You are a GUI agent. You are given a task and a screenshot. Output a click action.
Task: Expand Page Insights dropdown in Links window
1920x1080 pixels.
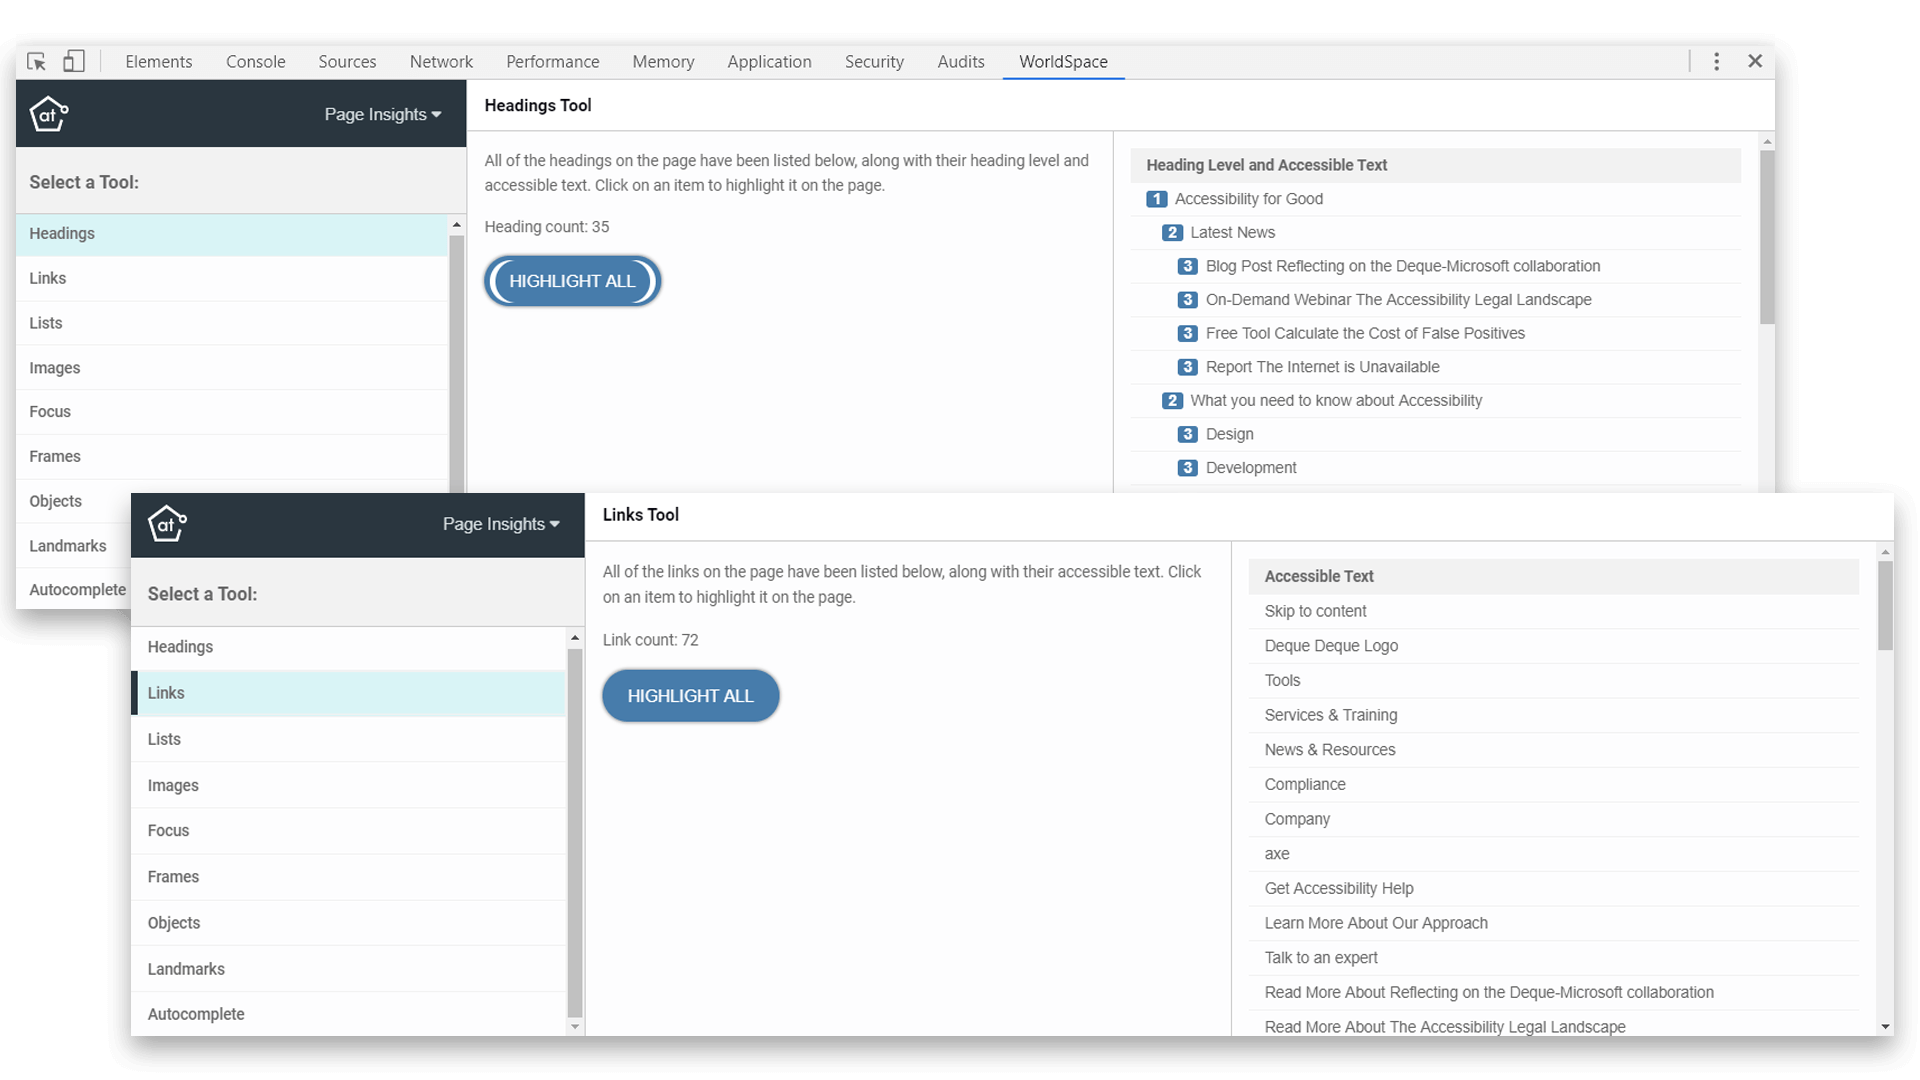[x=501, y=524]
